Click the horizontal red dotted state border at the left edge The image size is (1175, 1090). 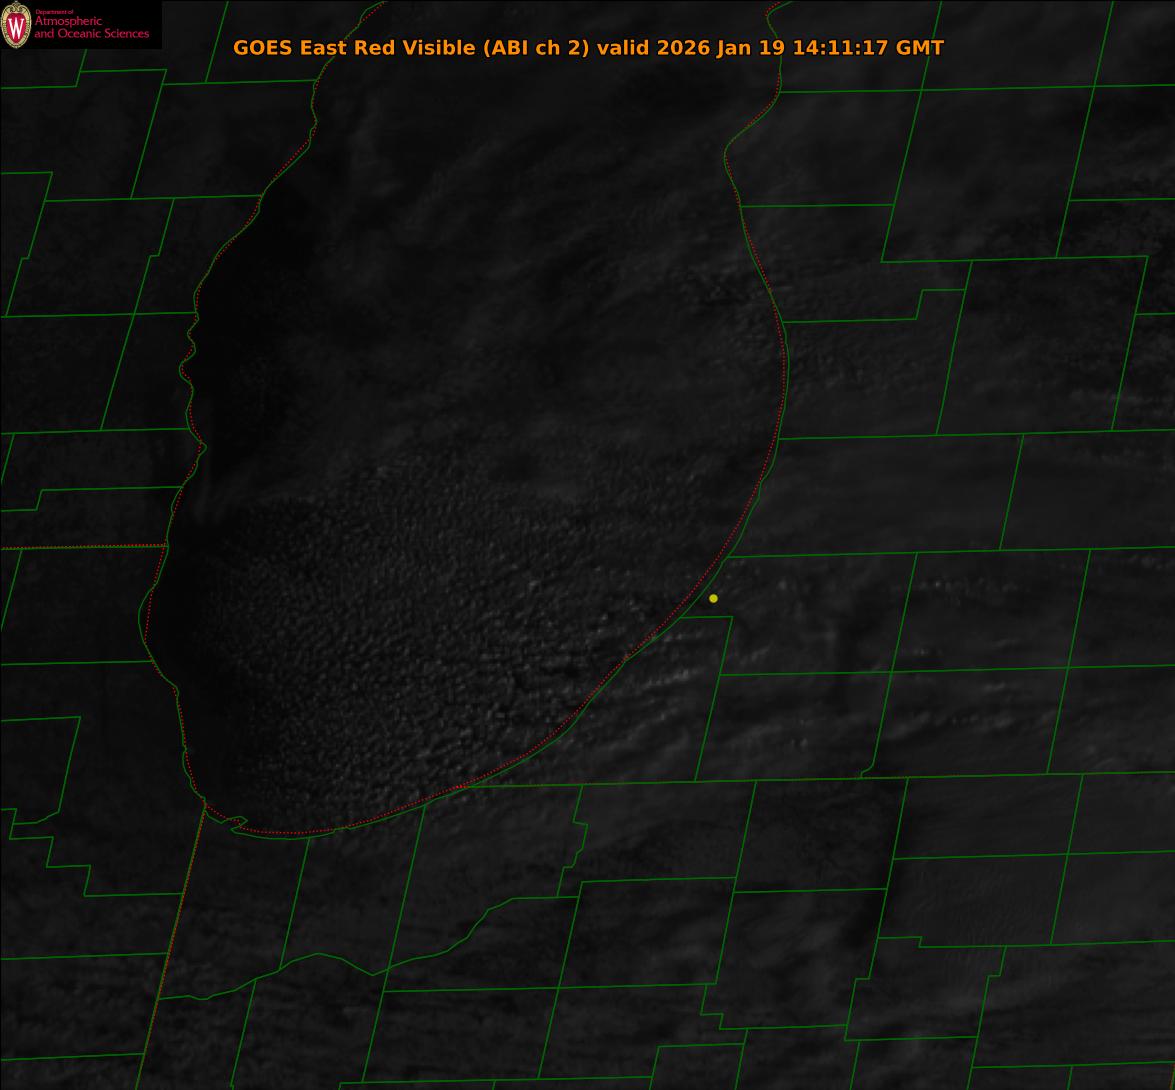click(x=80, y=547)
